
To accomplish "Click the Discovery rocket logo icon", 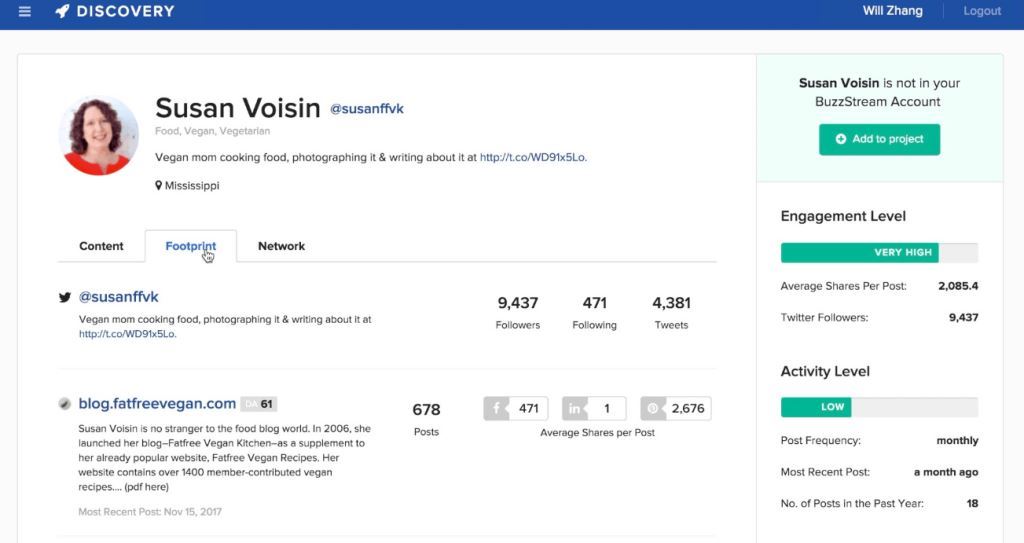I will click(x=62, y=11).
